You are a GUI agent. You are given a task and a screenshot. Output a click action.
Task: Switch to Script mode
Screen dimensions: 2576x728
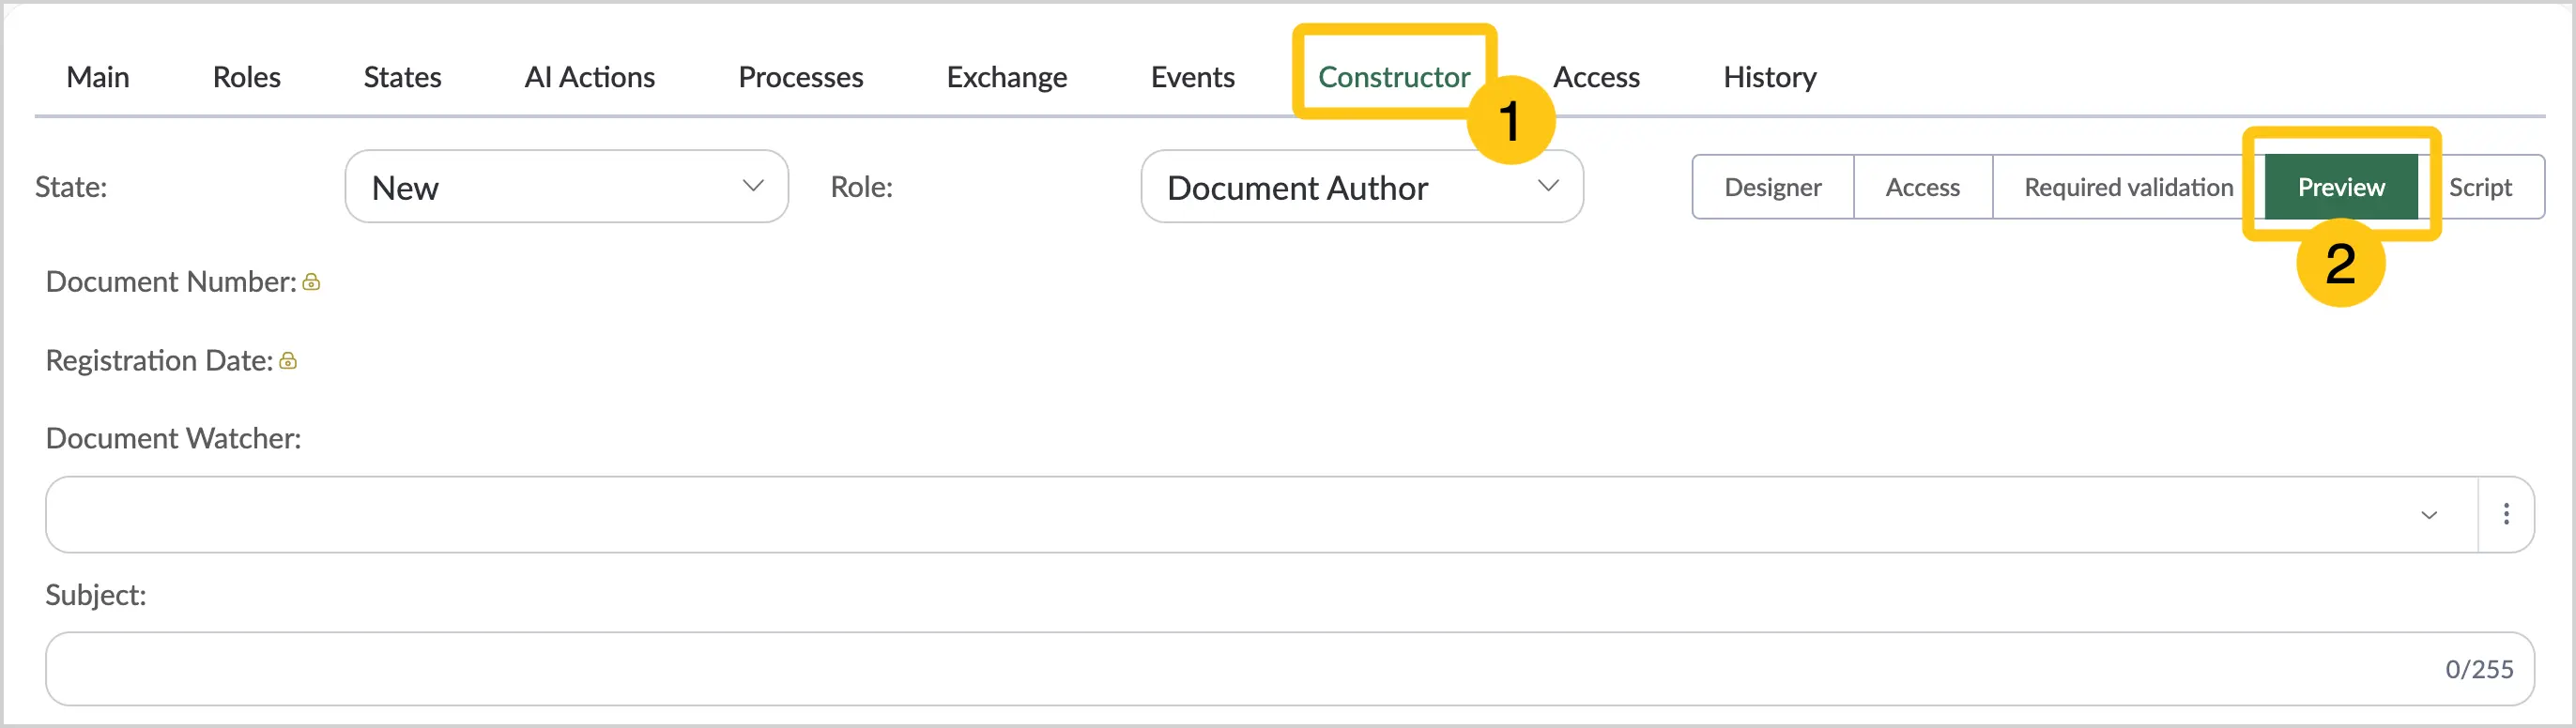[2480, 187]
